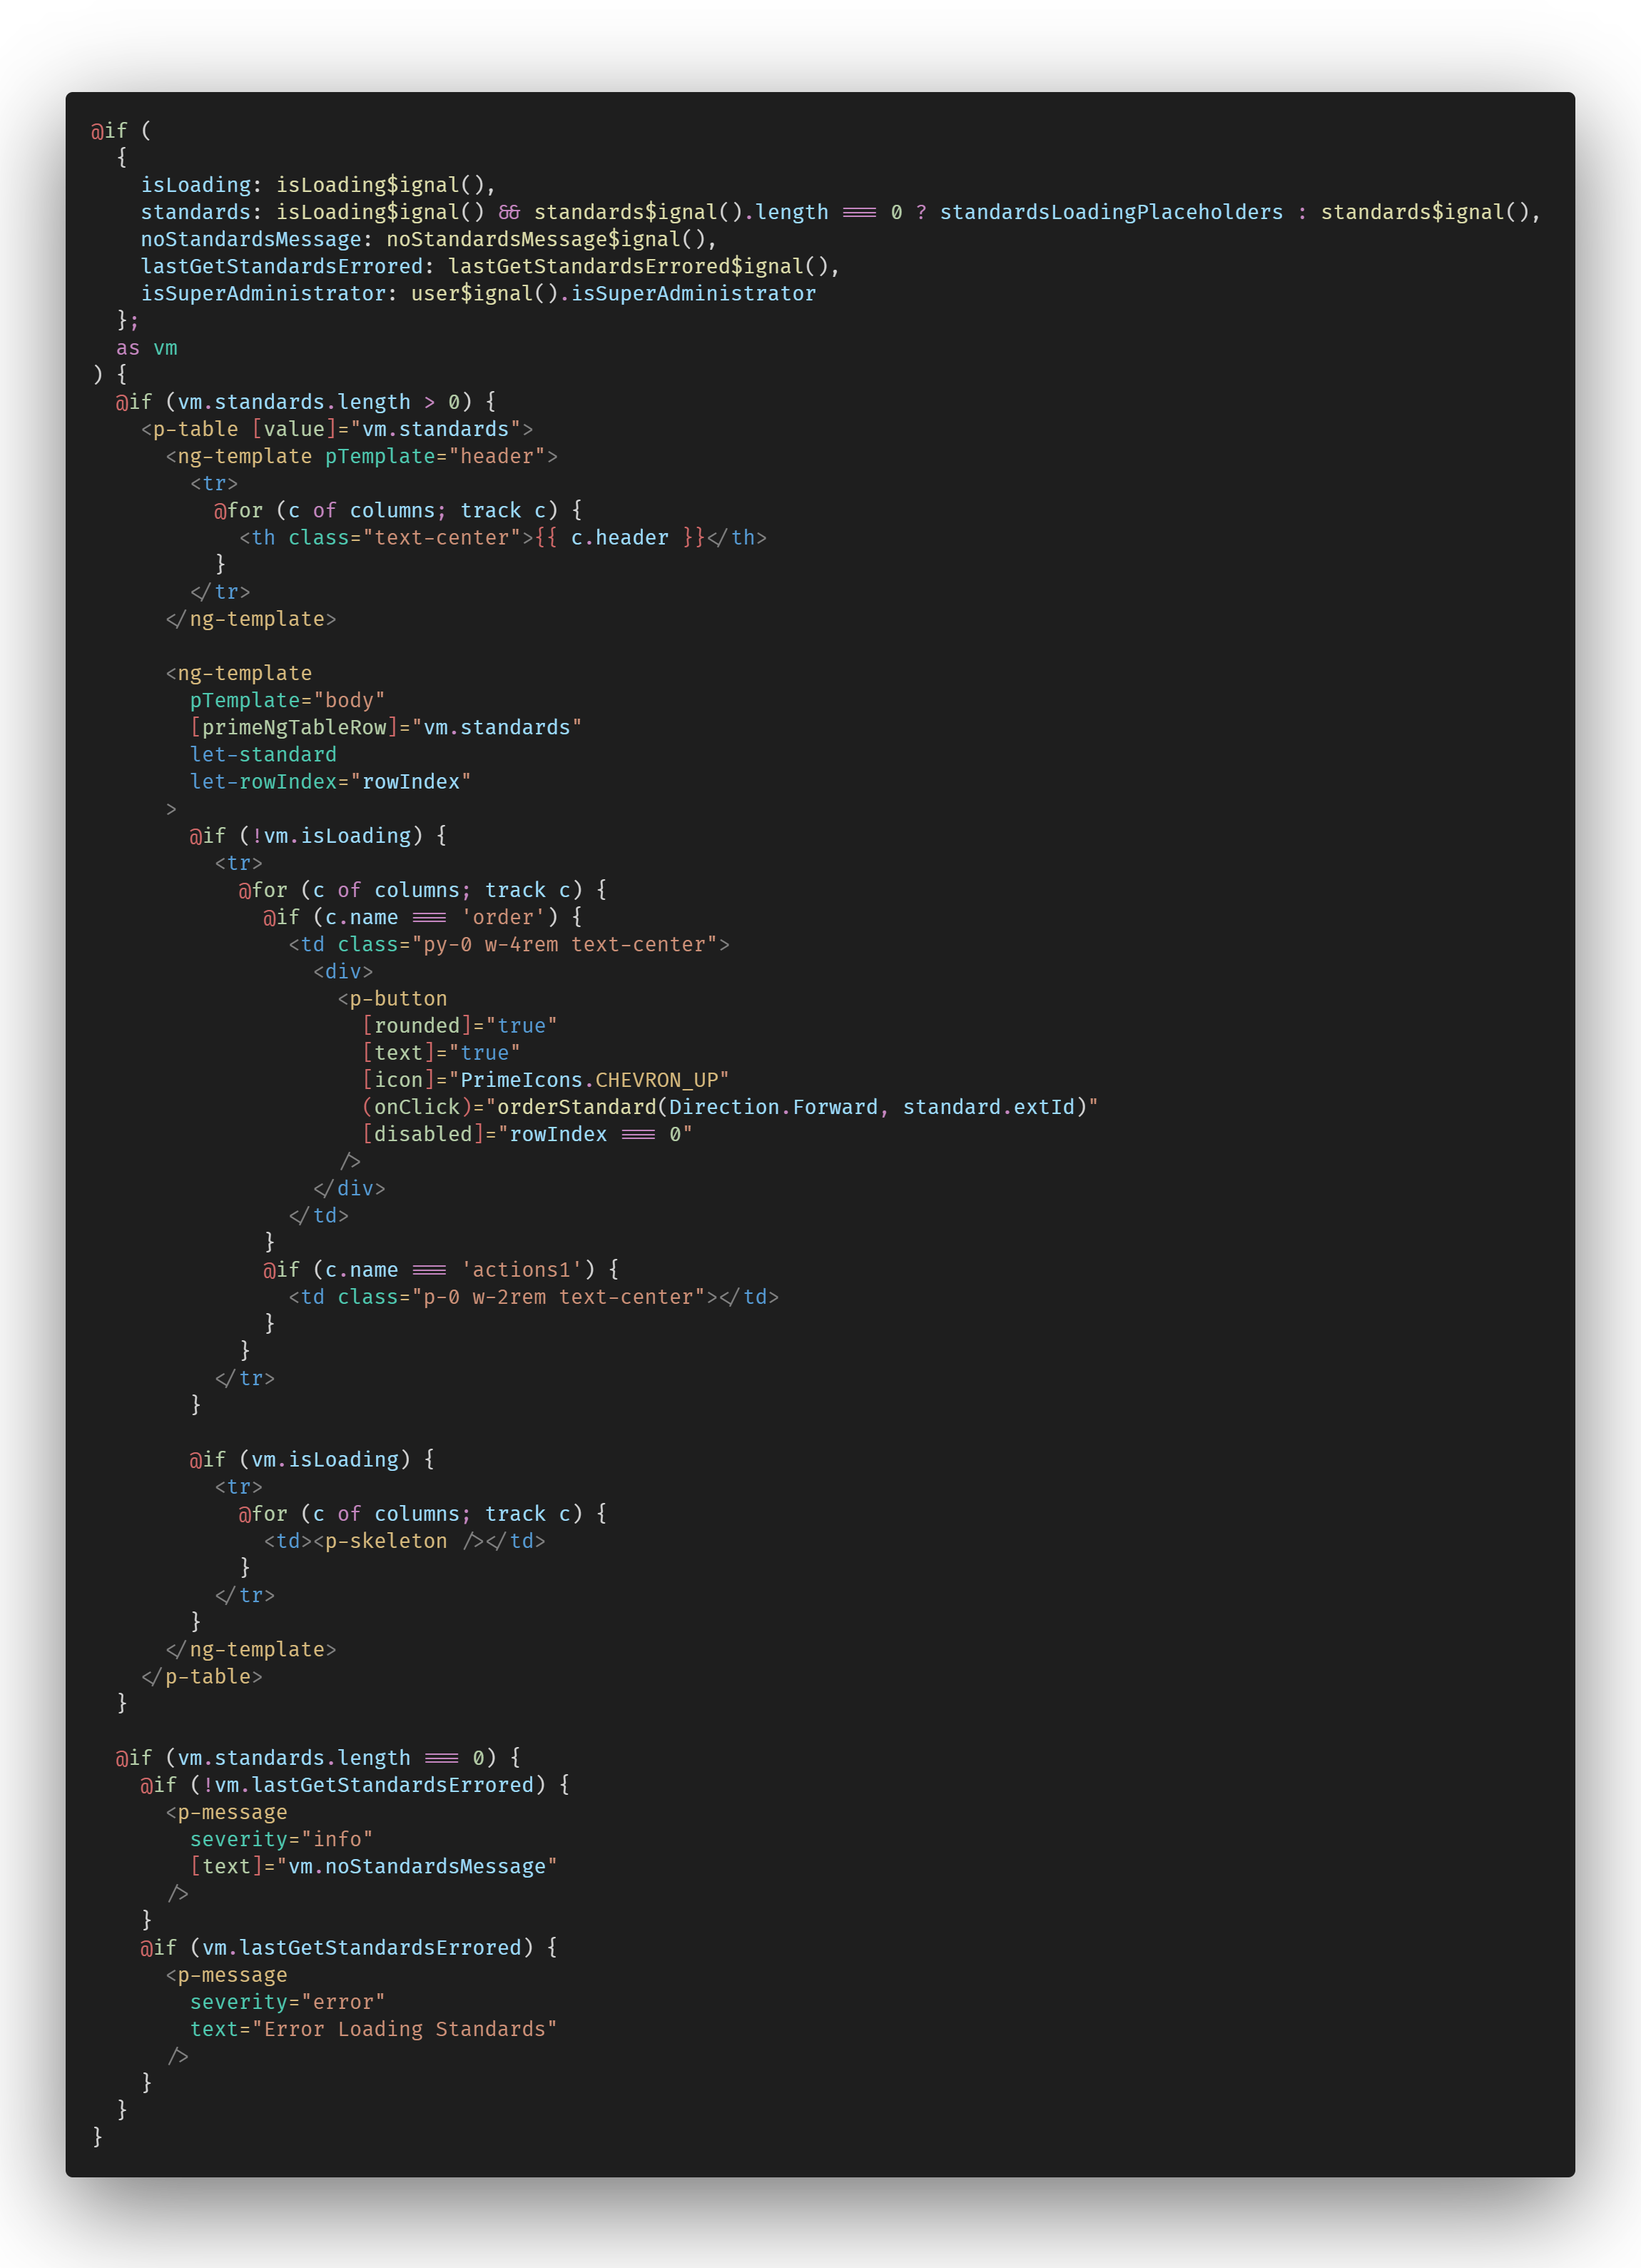Click the first '@if (' line at top
The image size is (1641, 2268).
click(x=122, y=131)
